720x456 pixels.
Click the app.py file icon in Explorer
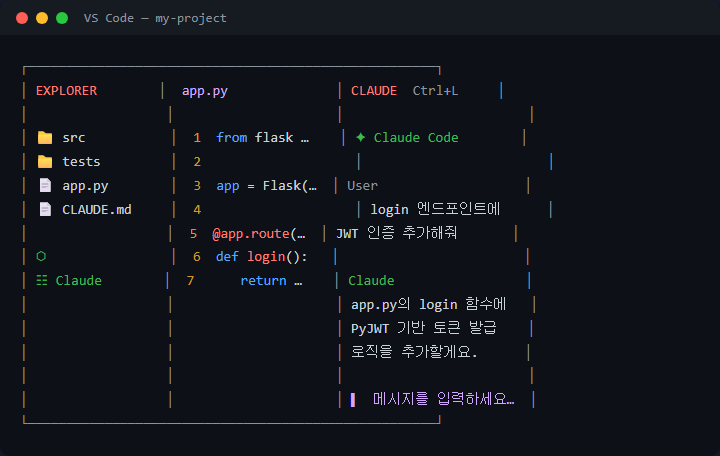[x=45, y=186]
